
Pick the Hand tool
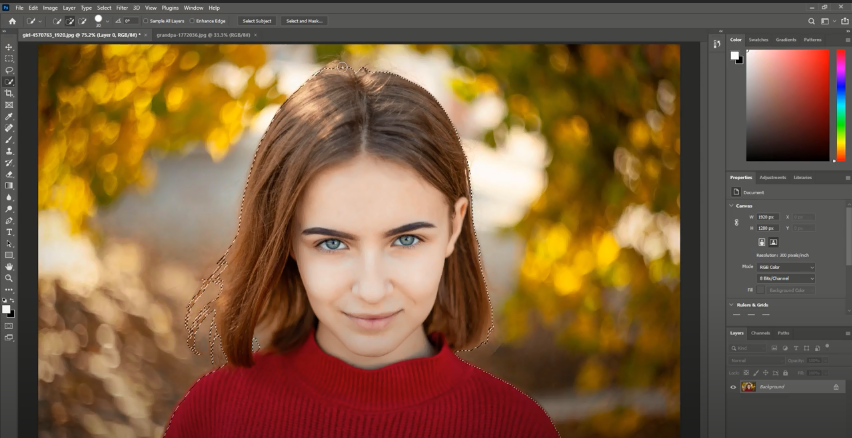click(9, 267)
